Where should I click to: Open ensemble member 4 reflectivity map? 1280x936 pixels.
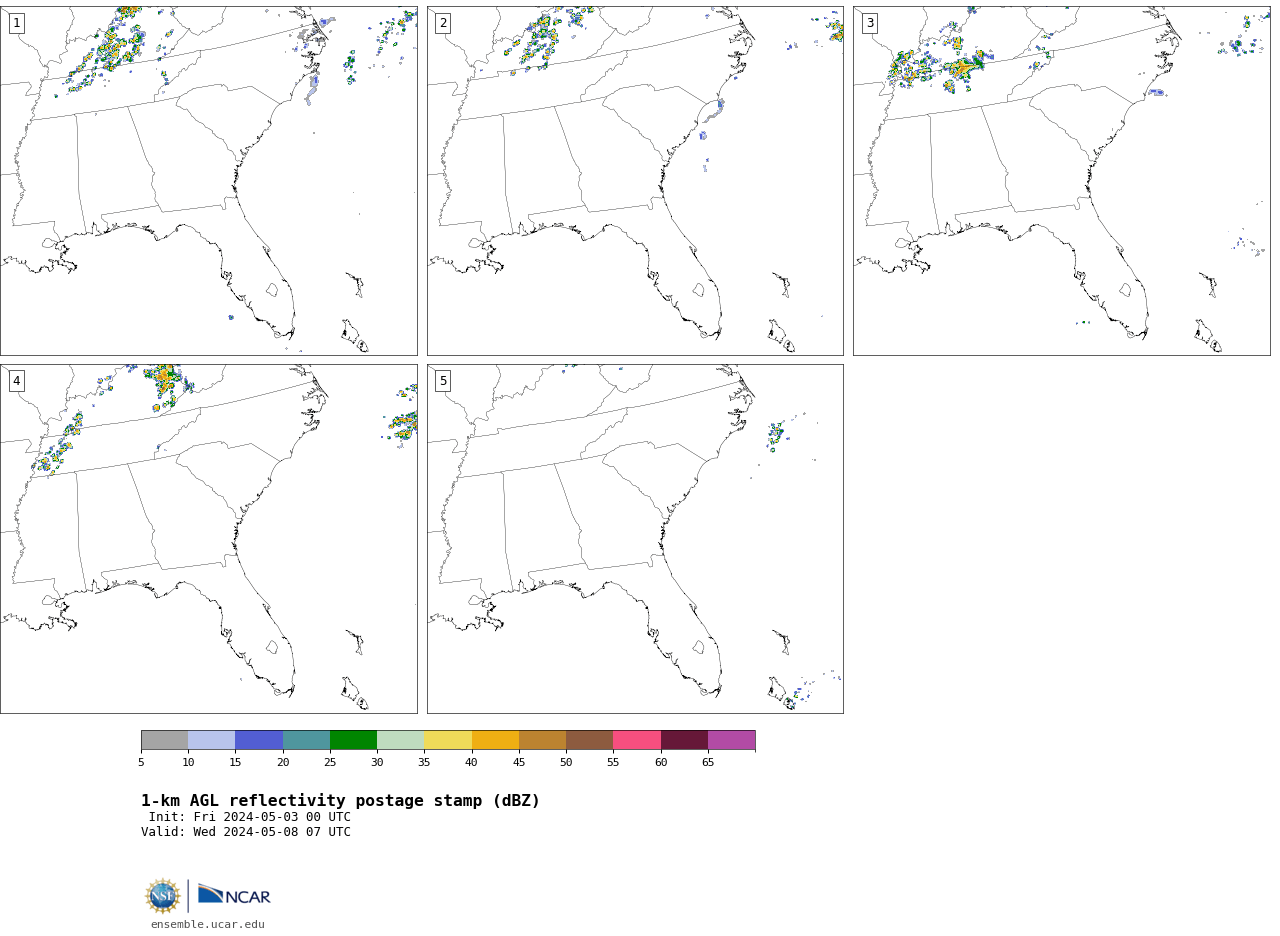[x=209, y=539]
